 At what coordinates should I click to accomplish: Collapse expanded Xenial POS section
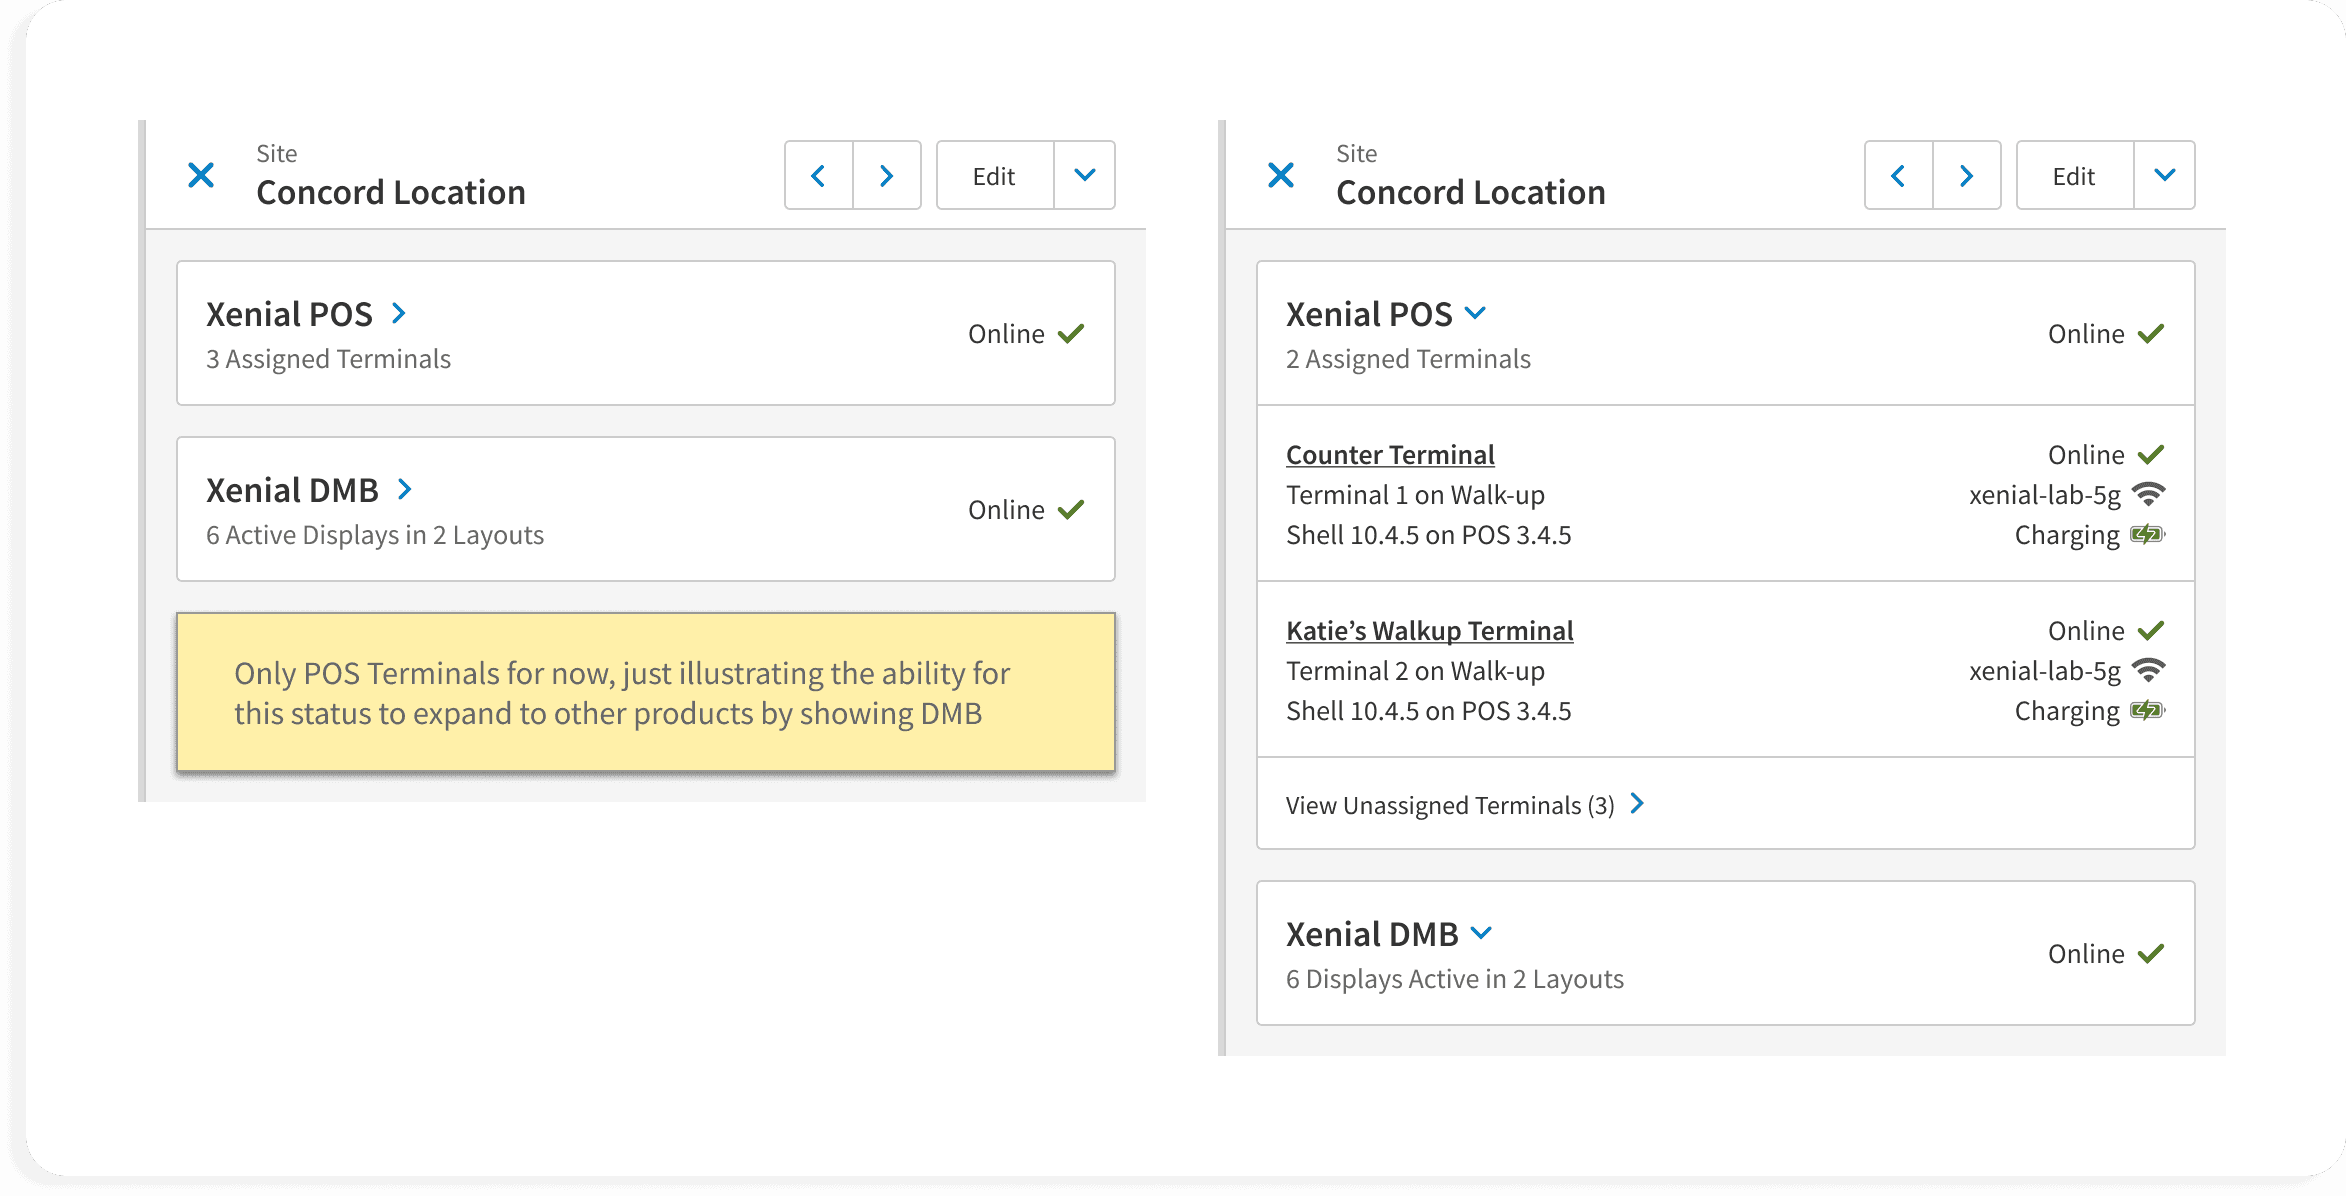pos(1475,314)
